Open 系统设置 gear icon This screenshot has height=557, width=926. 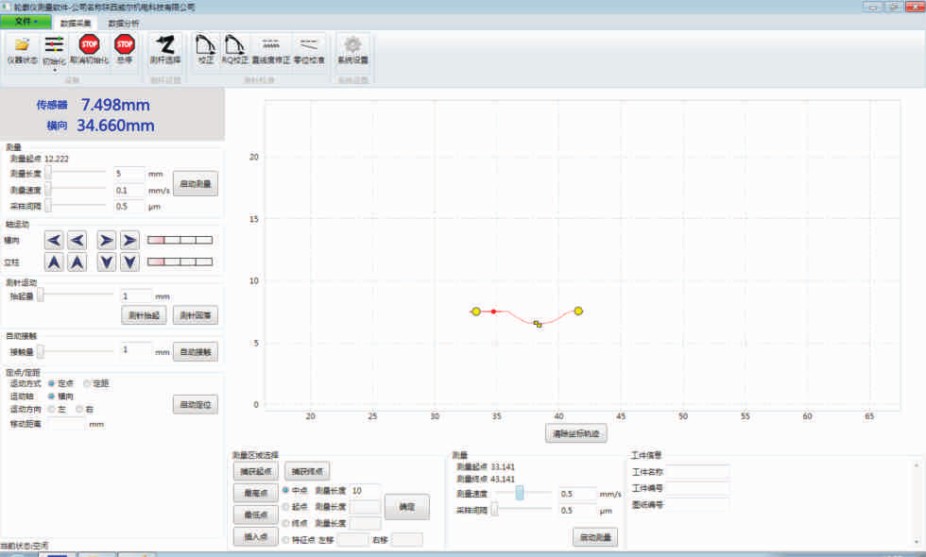(353, 47)
